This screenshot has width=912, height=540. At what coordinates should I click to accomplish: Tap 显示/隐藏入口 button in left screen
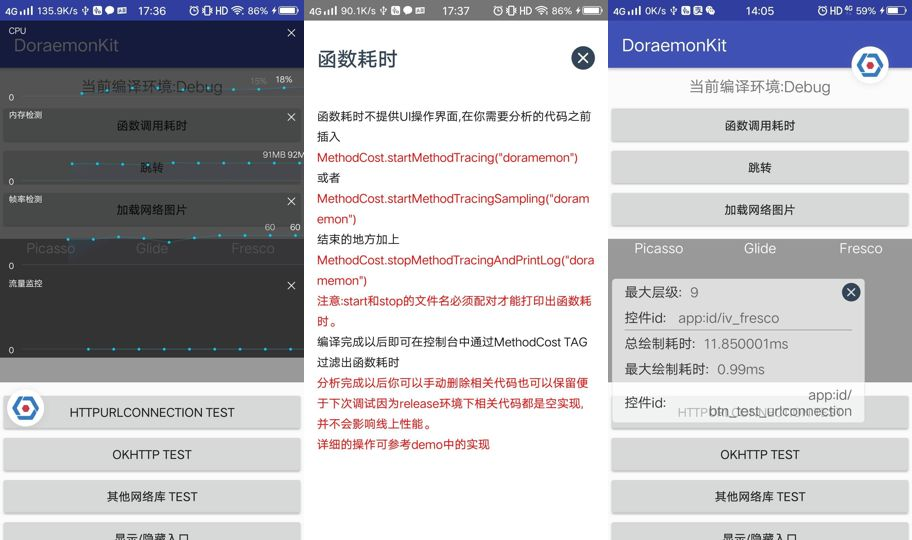pos(152,532)
